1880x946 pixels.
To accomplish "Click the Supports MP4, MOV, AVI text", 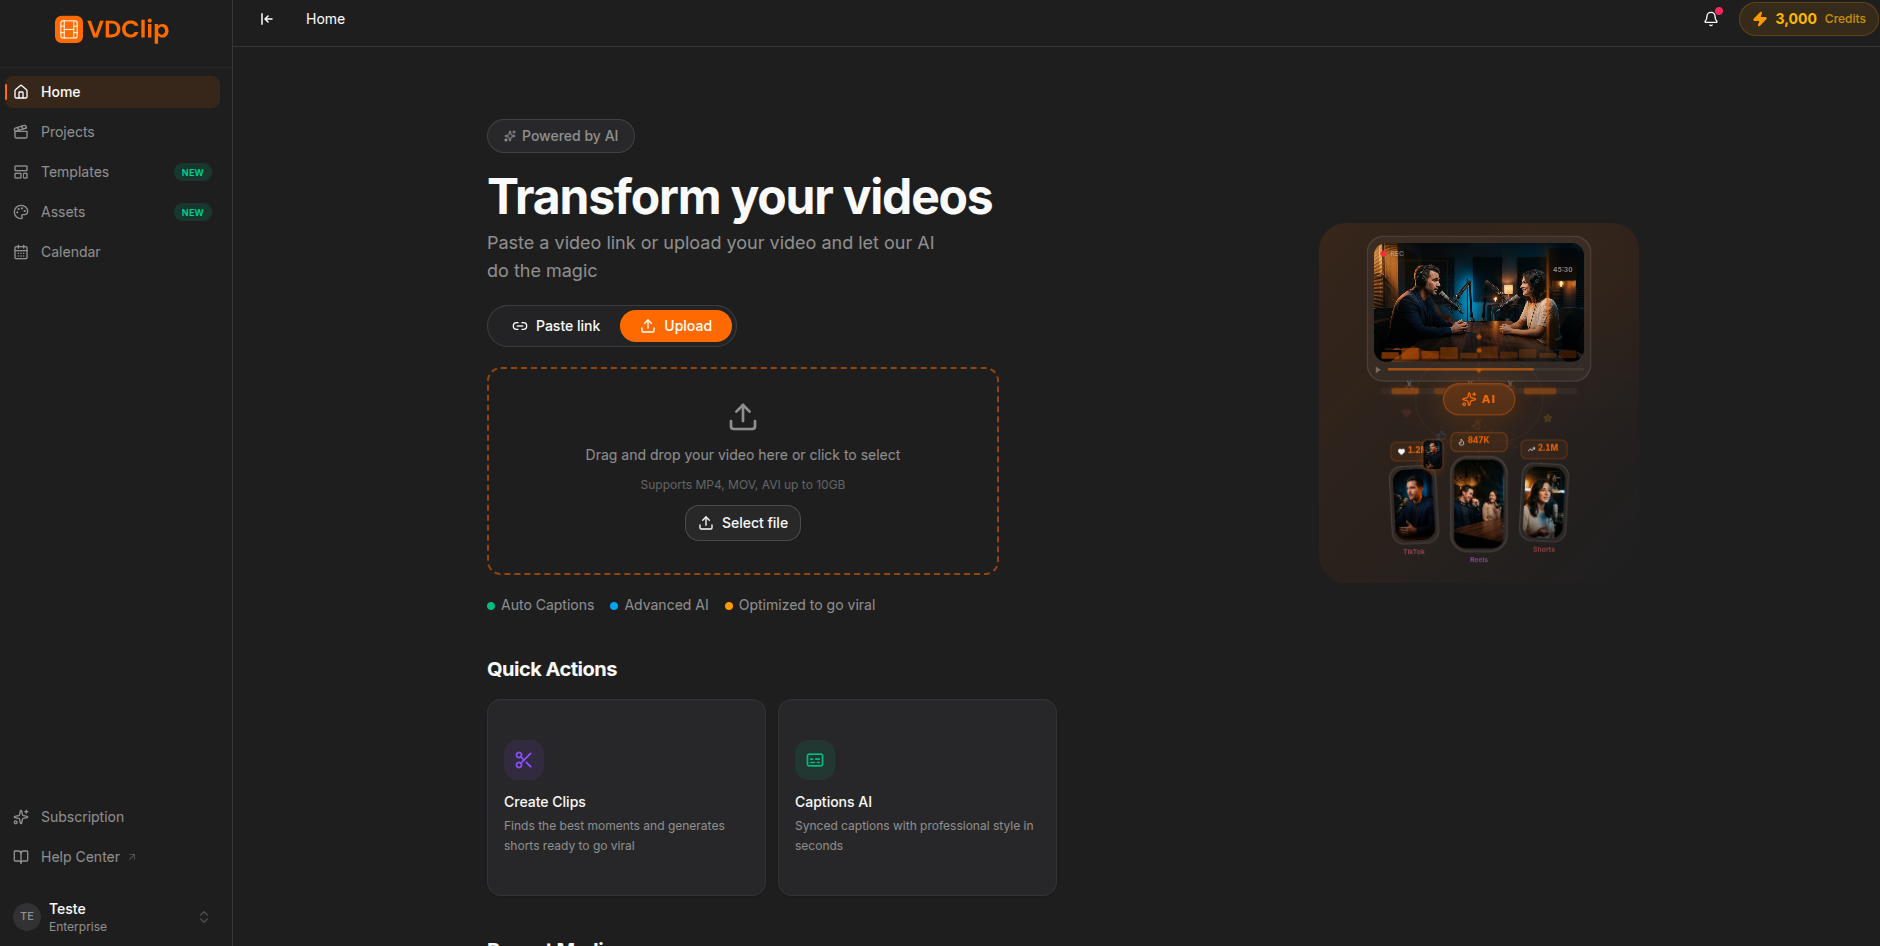I will click(743, 485).
